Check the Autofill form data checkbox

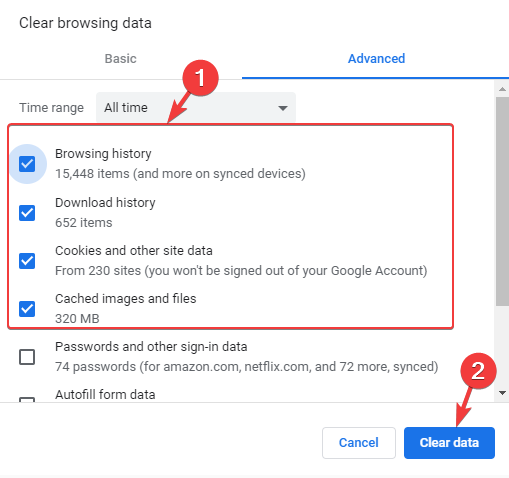(x=27, y=399)
